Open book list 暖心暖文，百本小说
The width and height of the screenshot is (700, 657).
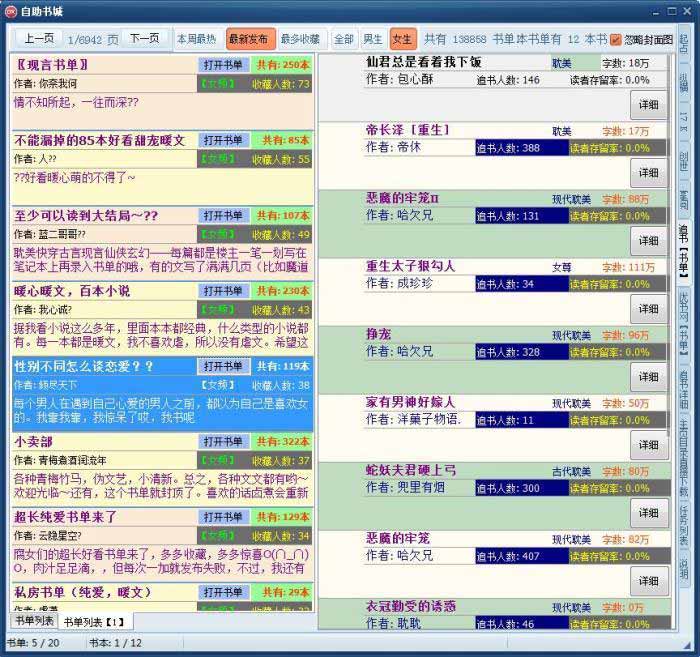(222, 291)
